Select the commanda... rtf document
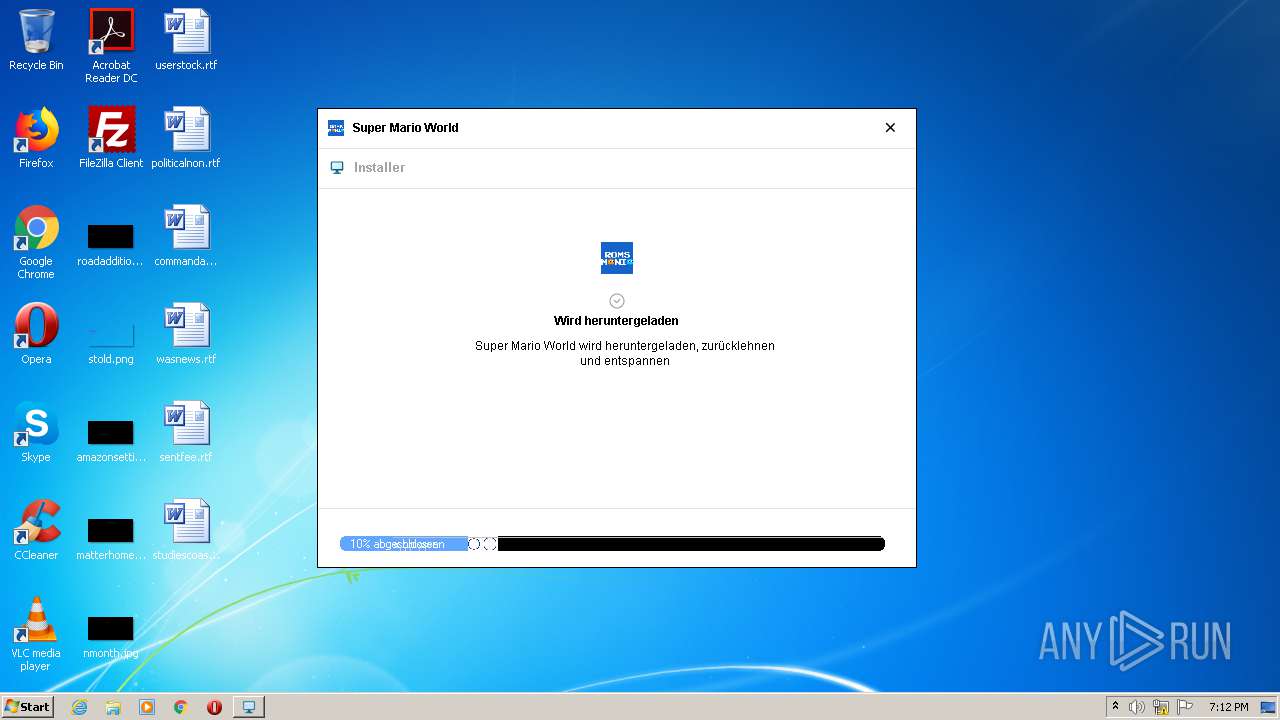The height and width of the screenshot is (720, 1280). click(x=186, y=237)
